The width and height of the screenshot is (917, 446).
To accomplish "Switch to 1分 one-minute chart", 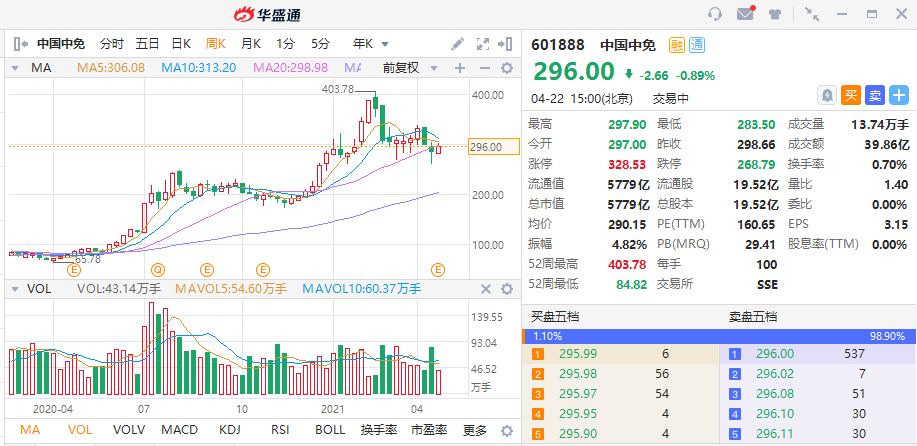I will tap(286, 44).
